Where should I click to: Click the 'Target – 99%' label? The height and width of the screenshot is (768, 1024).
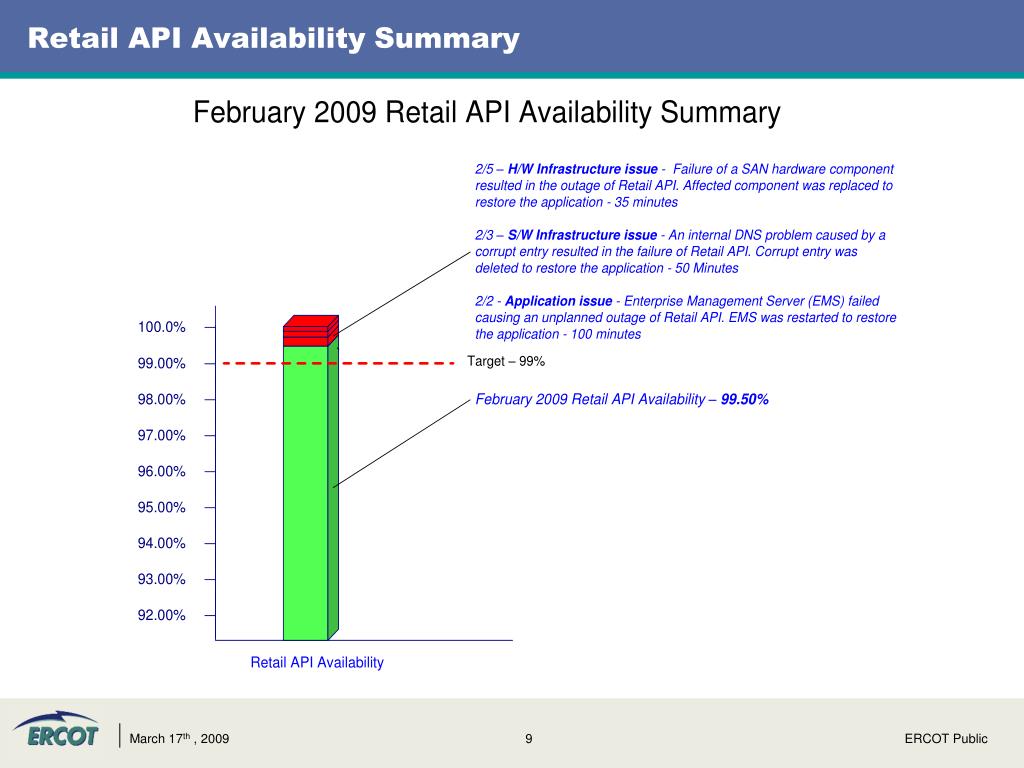506,361
